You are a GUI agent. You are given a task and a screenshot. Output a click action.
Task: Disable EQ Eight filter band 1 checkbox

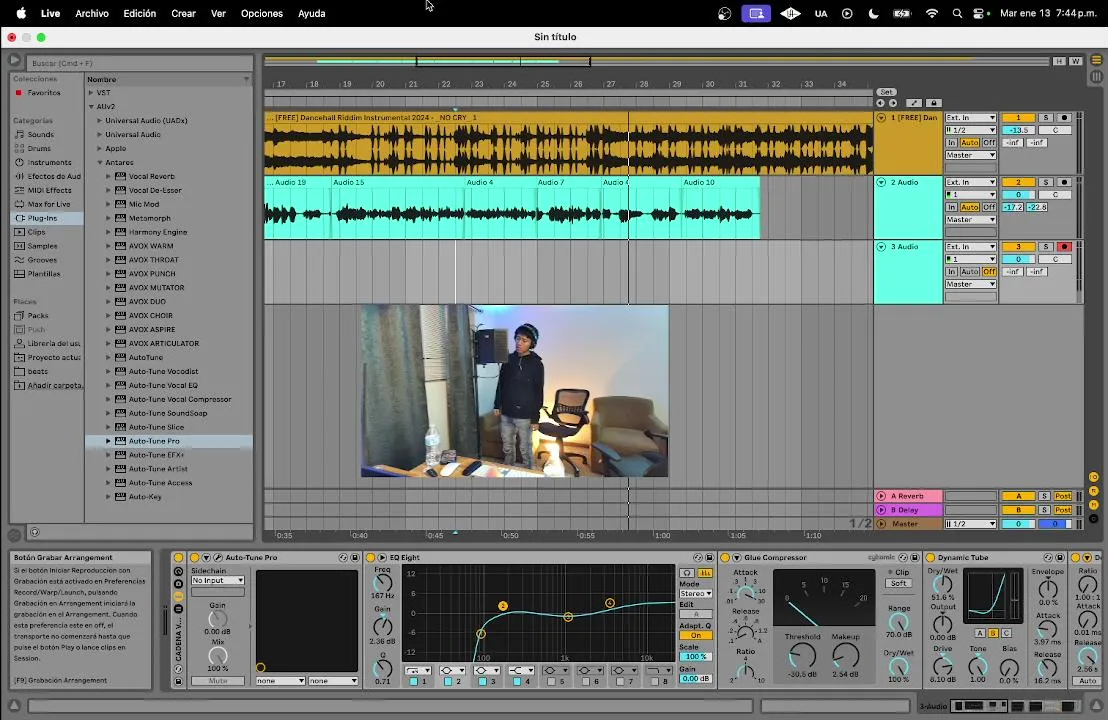tap(413, 682)
